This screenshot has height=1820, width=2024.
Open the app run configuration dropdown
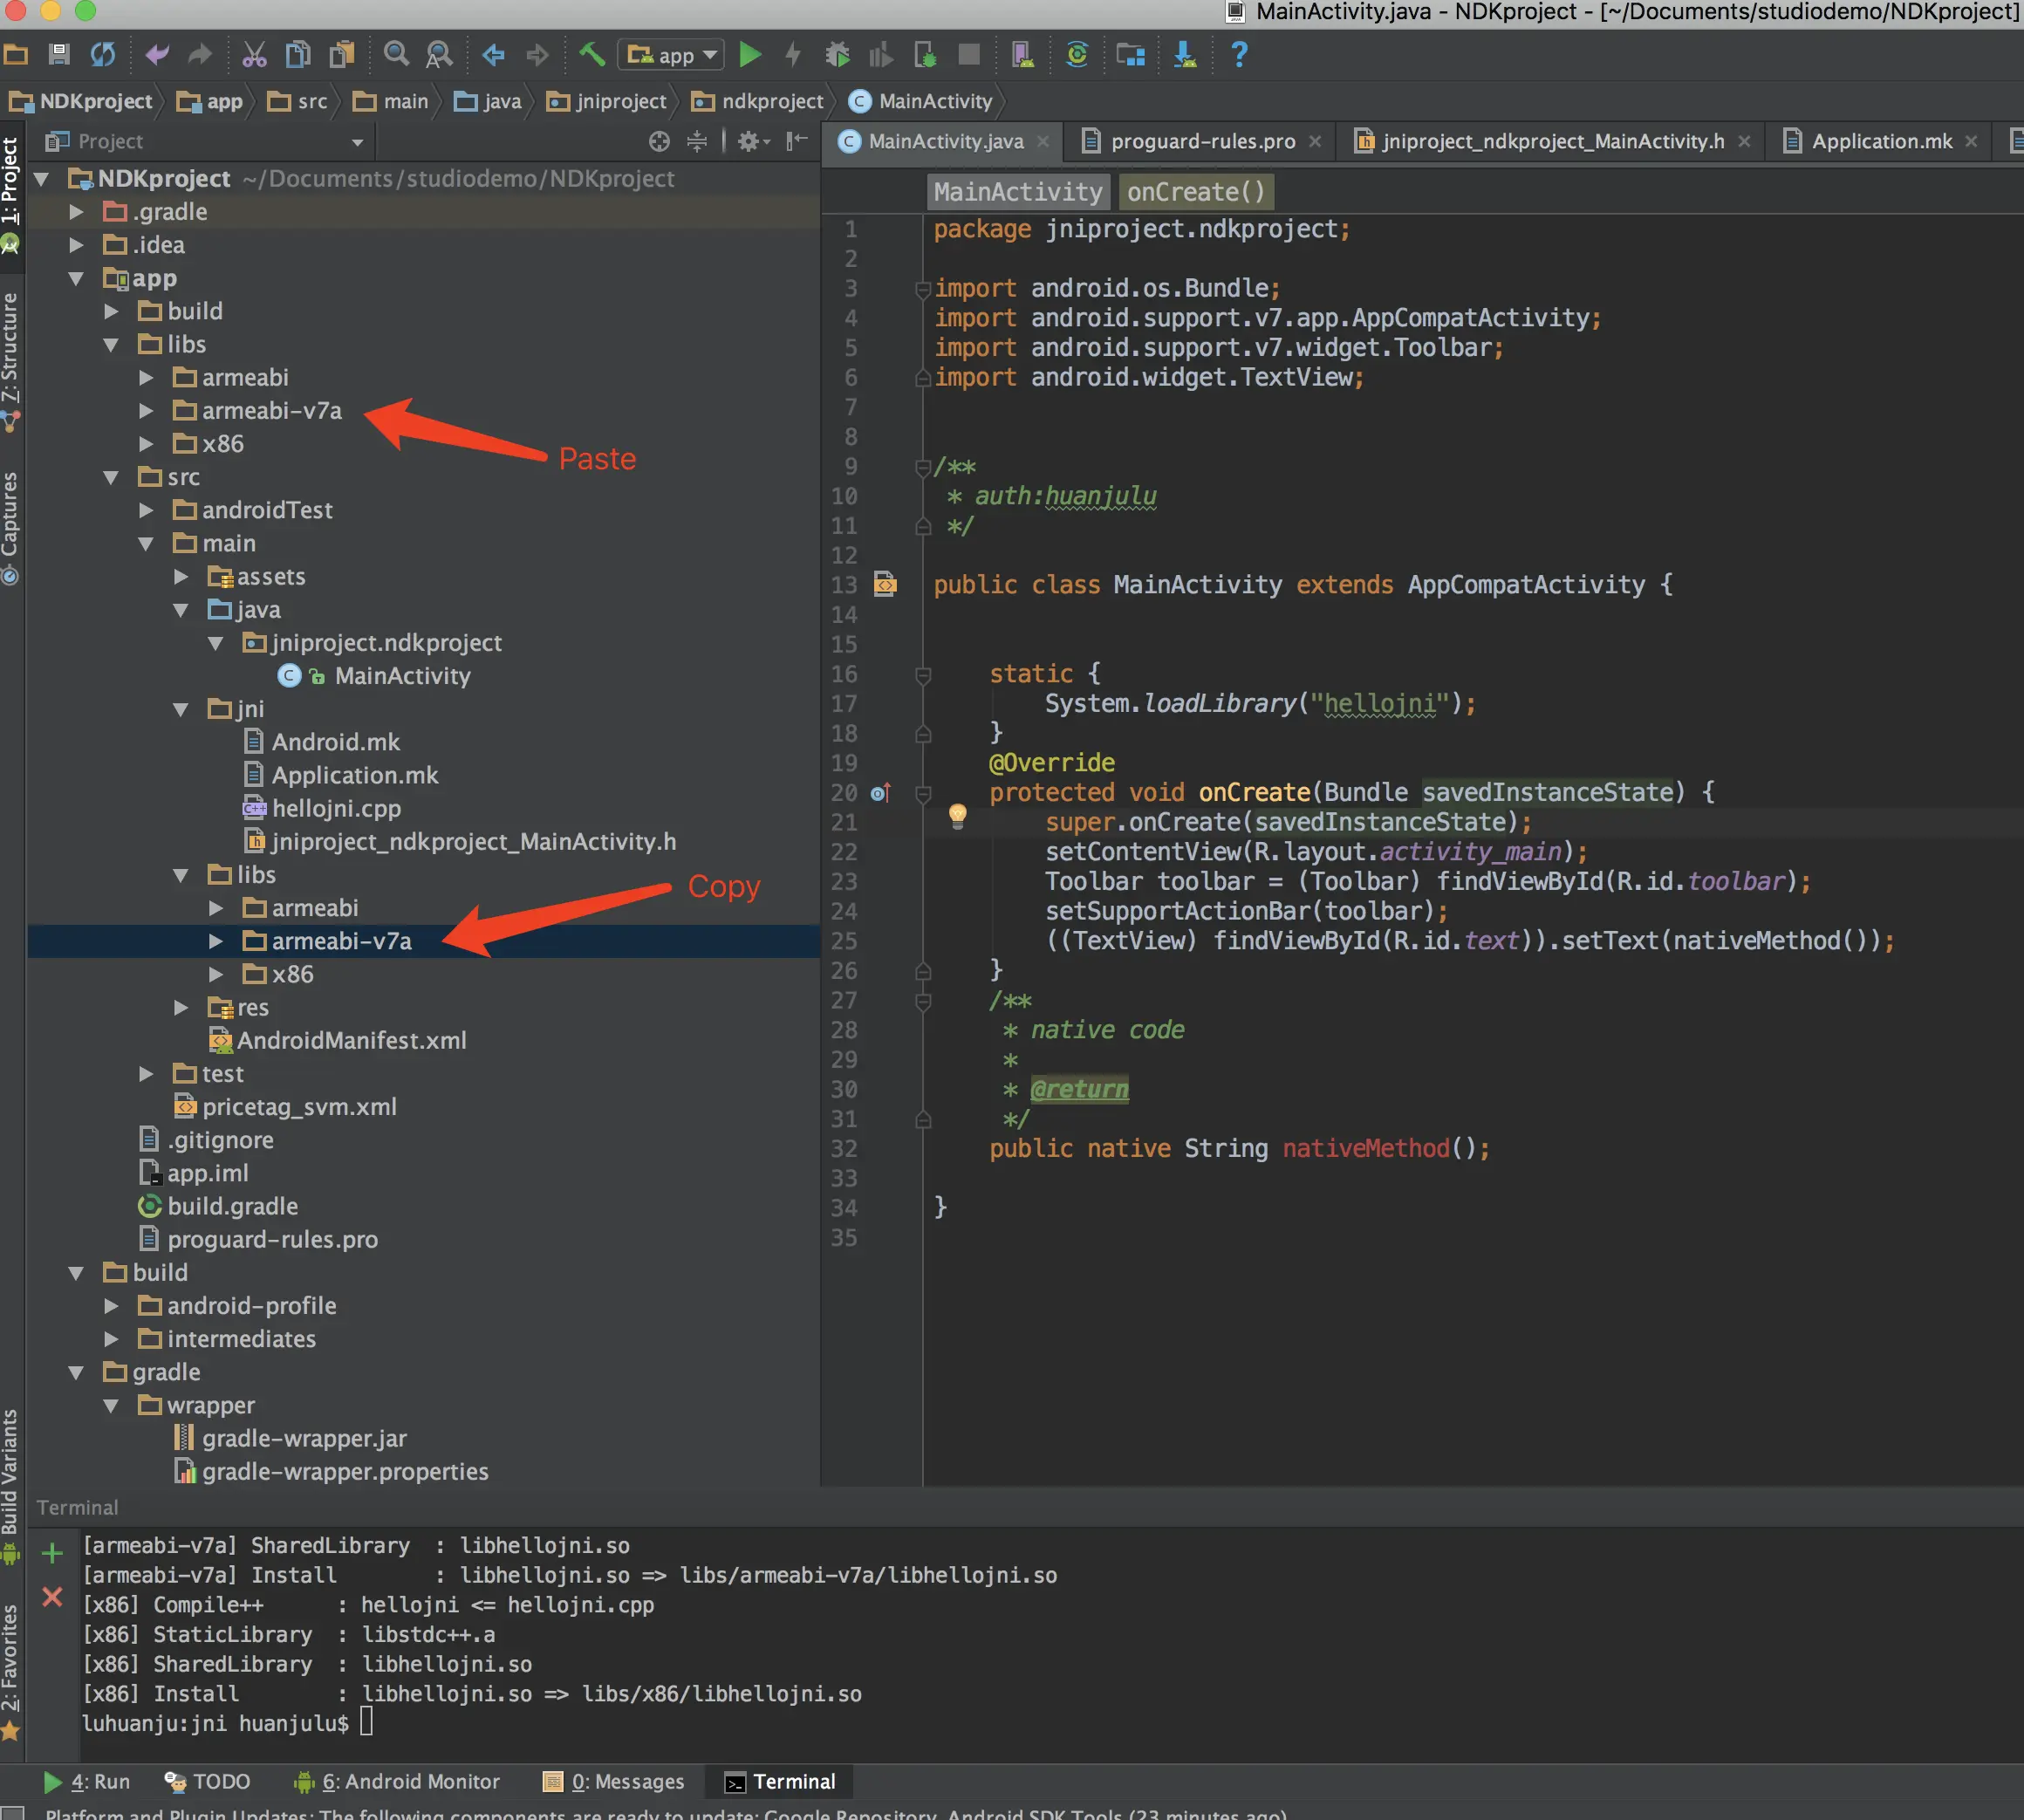point(671,55)
